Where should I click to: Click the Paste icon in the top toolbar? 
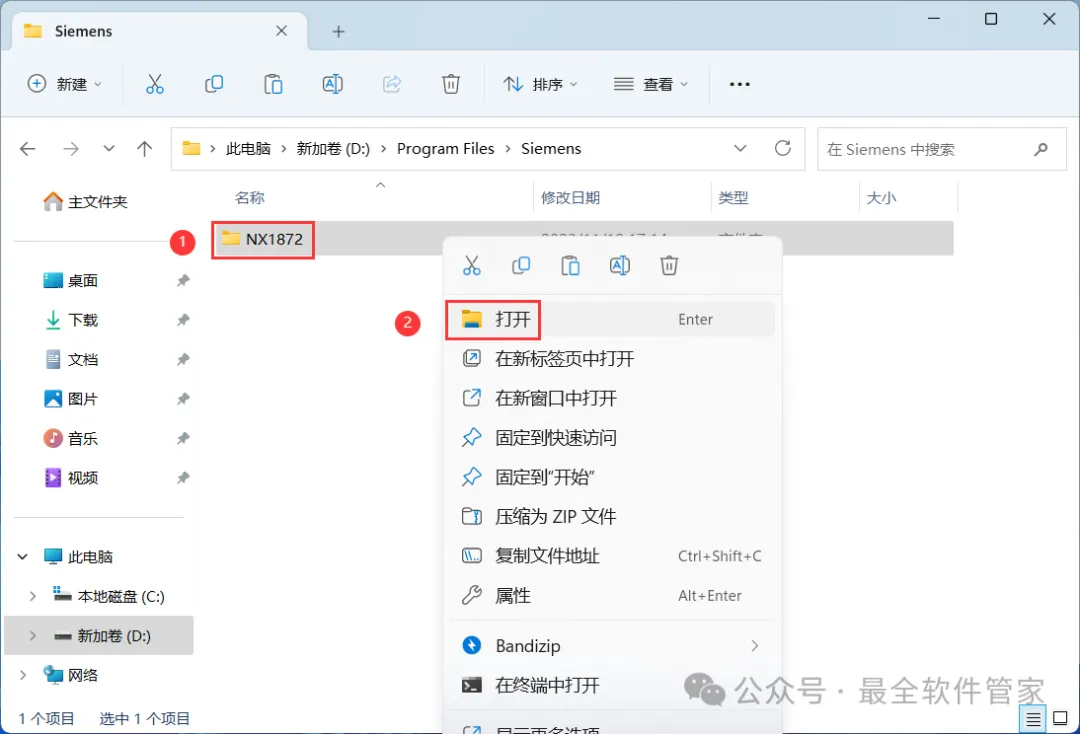point(273,84)
